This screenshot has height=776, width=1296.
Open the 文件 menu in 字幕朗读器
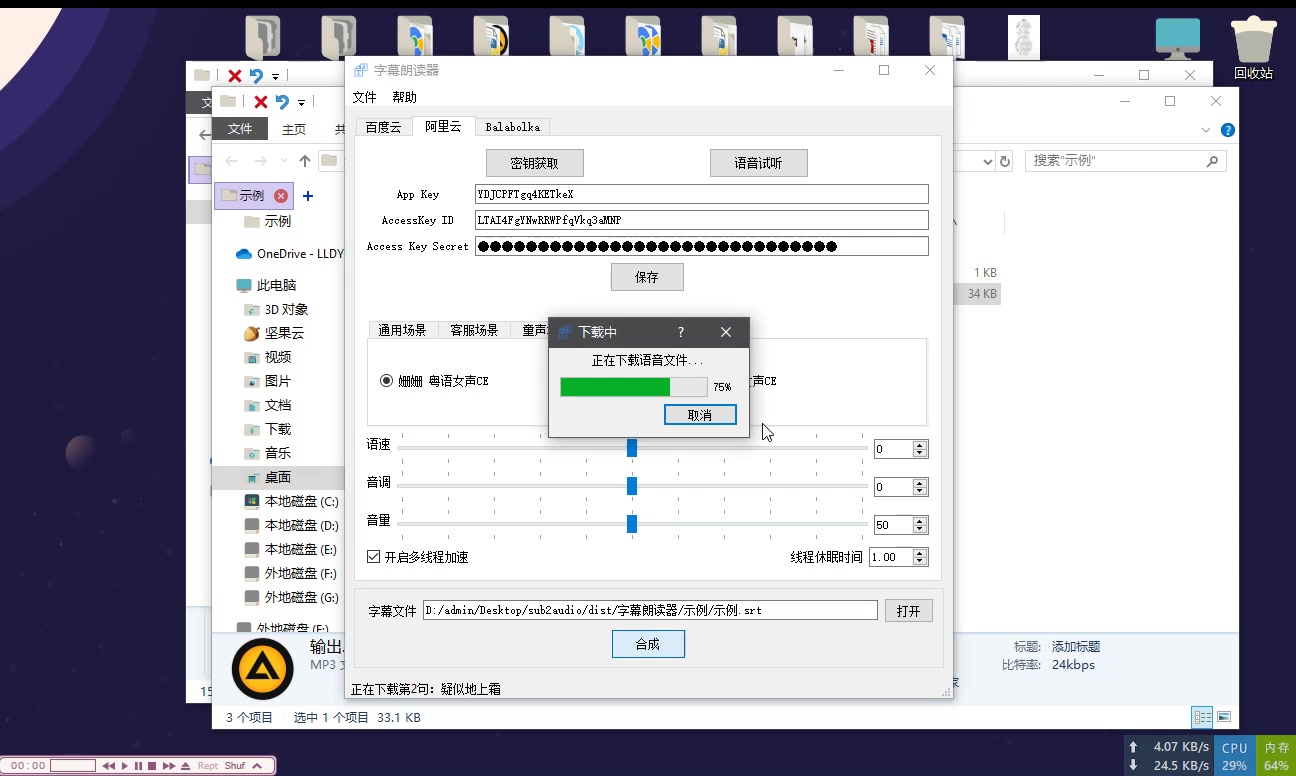point(364,97)
